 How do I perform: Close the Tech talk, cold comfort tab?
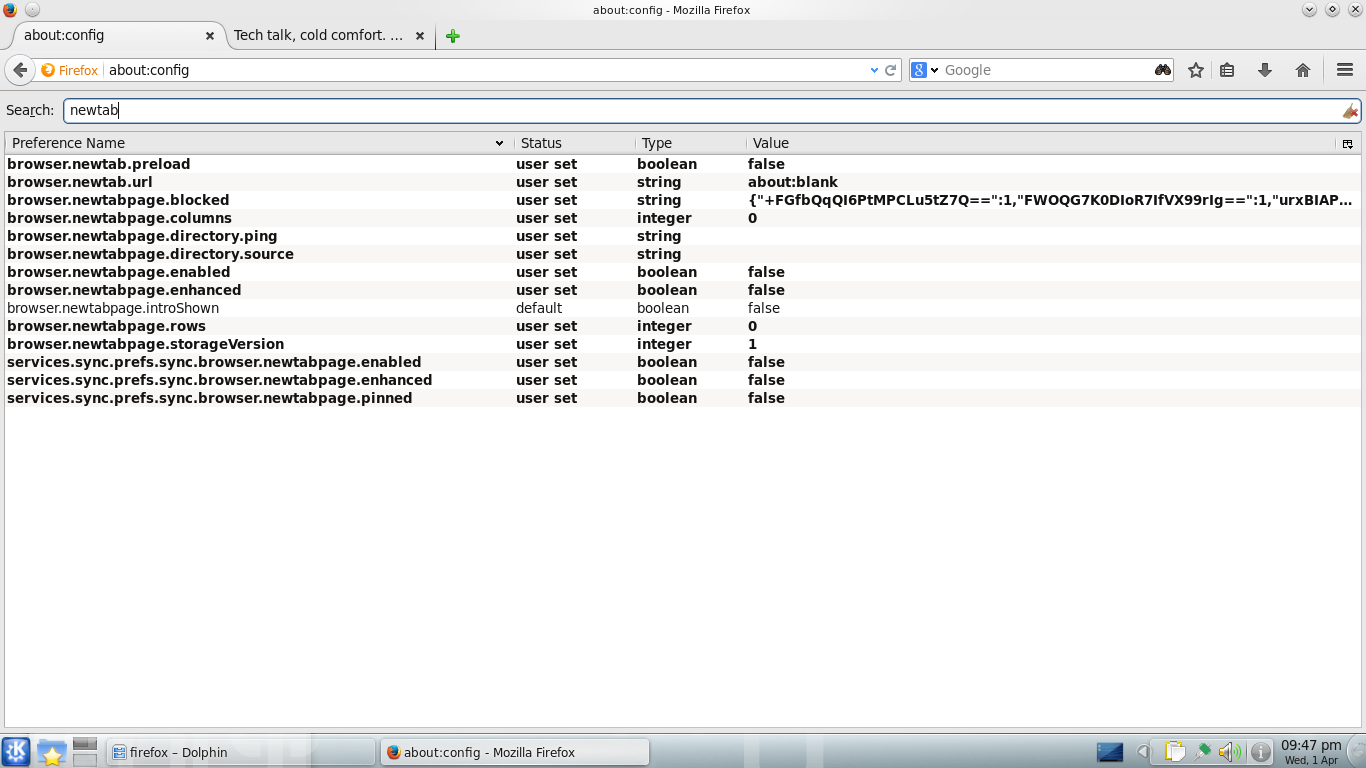point(420,36)
